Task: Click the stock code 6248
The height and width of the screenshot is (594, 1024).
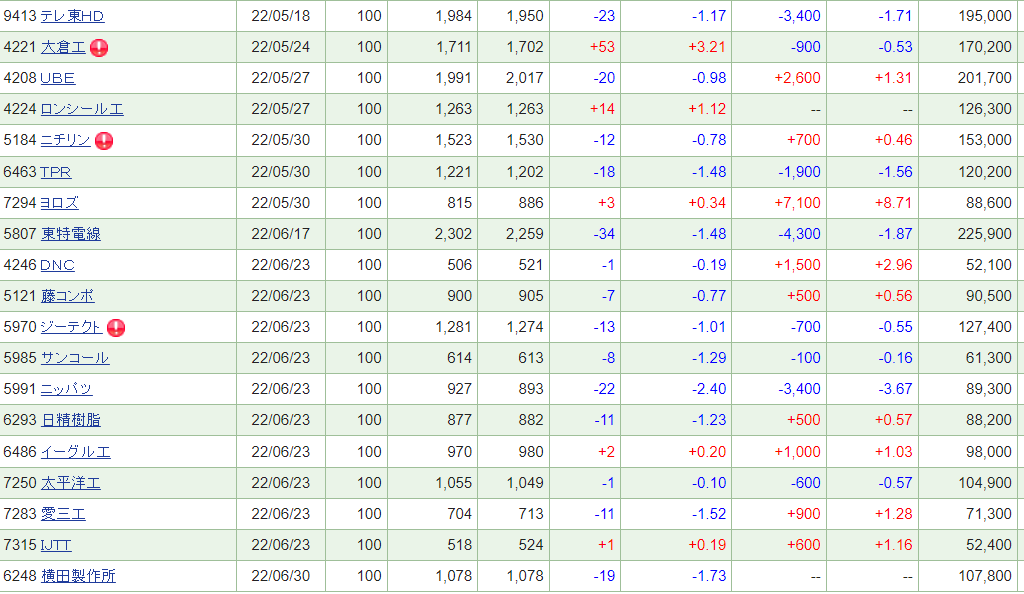Action: (20, 576)
